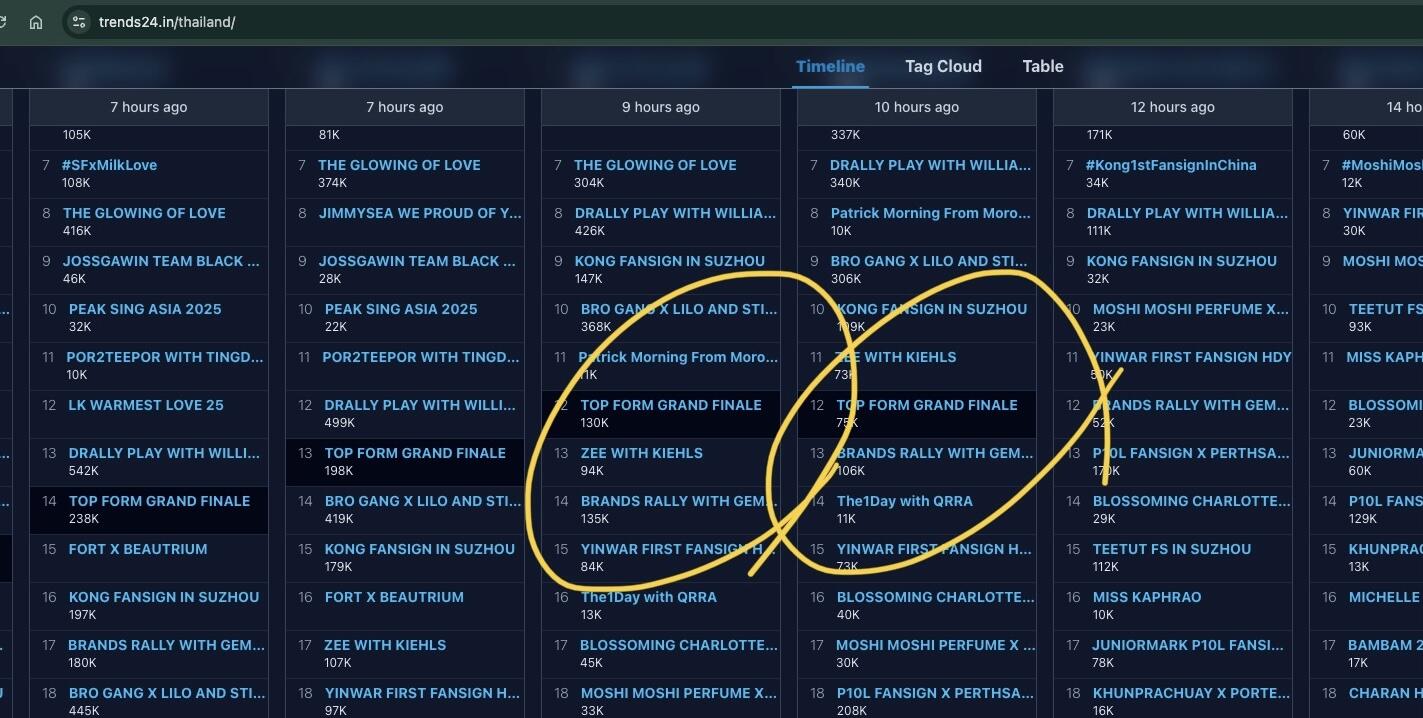
Task: Open JOSSGAWIN TEAM BLACK with 46K
Action: (x=163, y=261)
